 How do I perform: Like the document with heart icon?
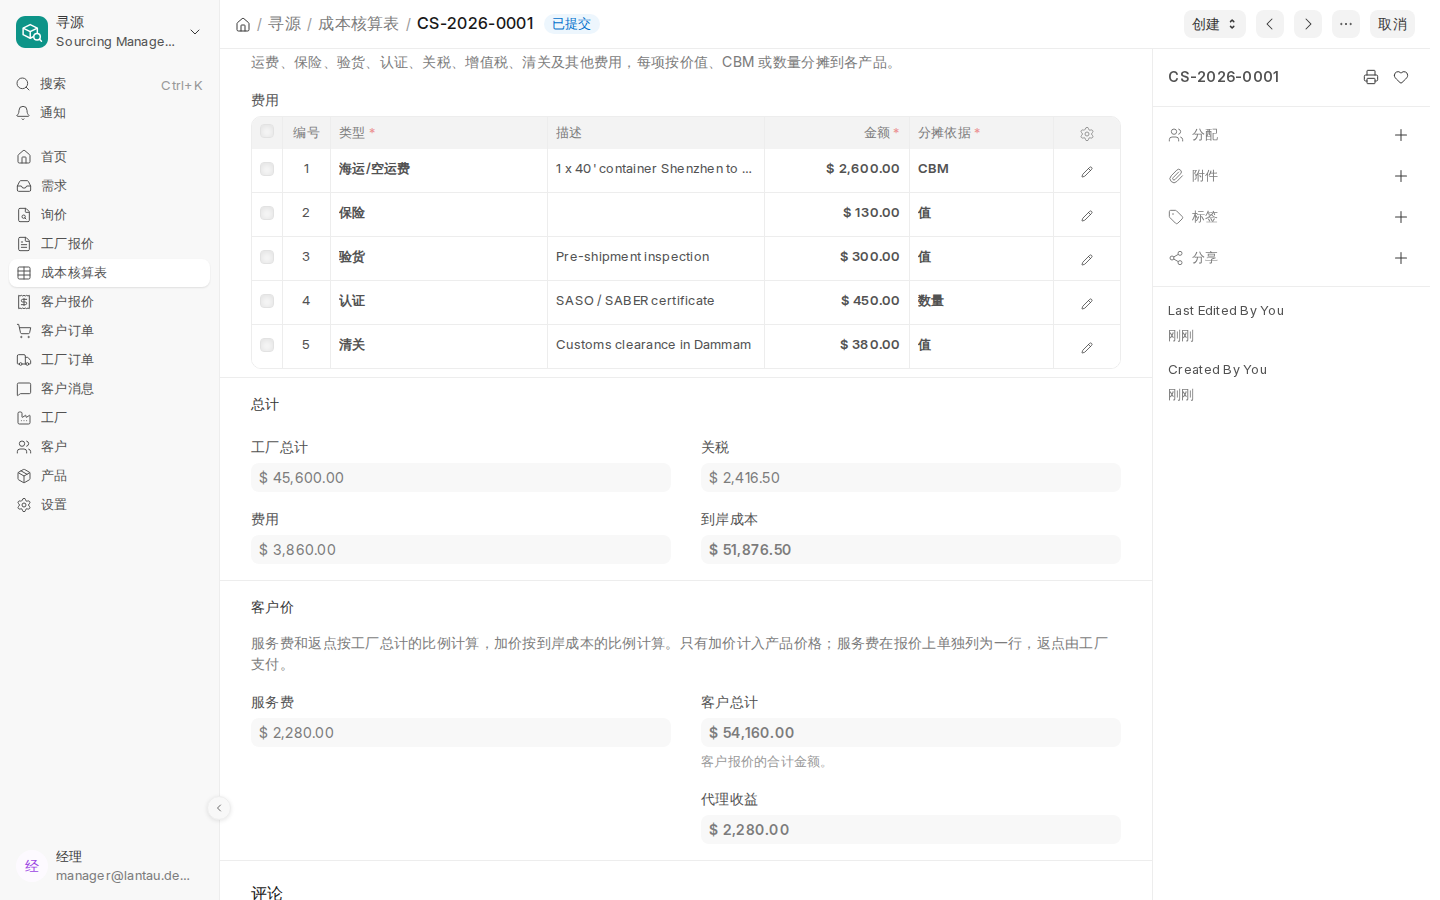1401,77
